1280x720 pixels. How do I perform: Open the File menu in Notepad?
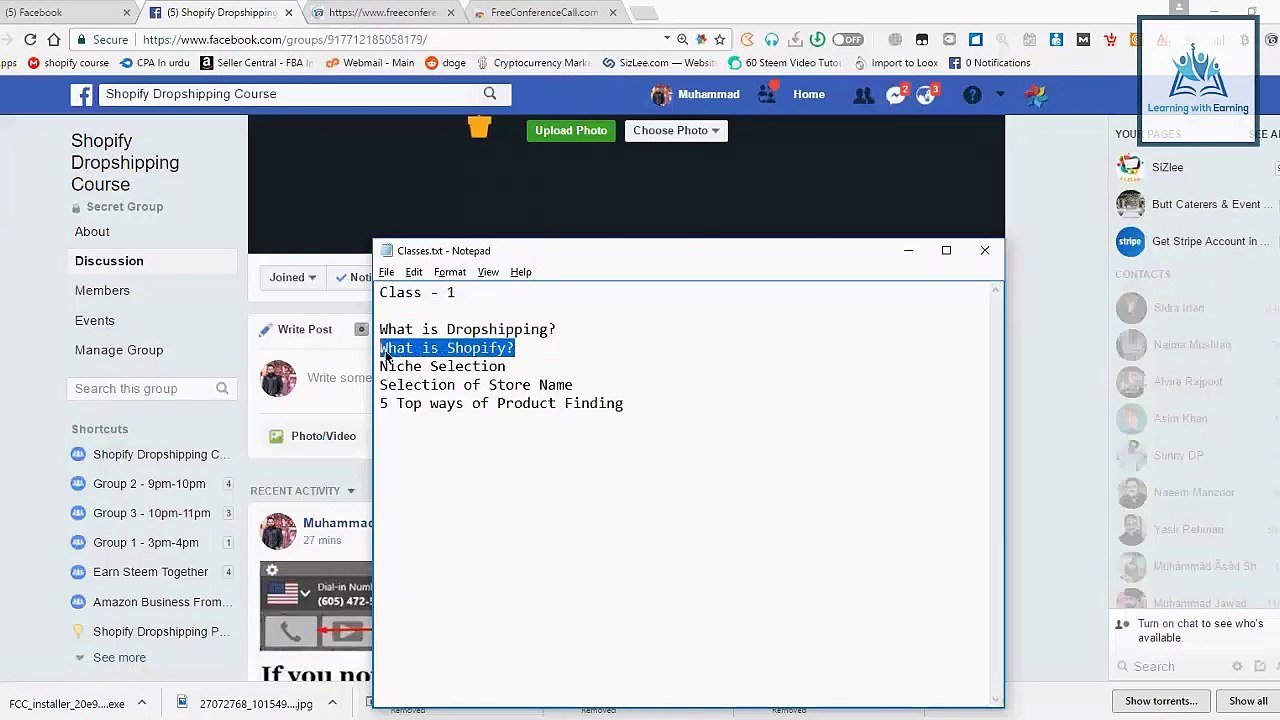[x=386, y=272]
